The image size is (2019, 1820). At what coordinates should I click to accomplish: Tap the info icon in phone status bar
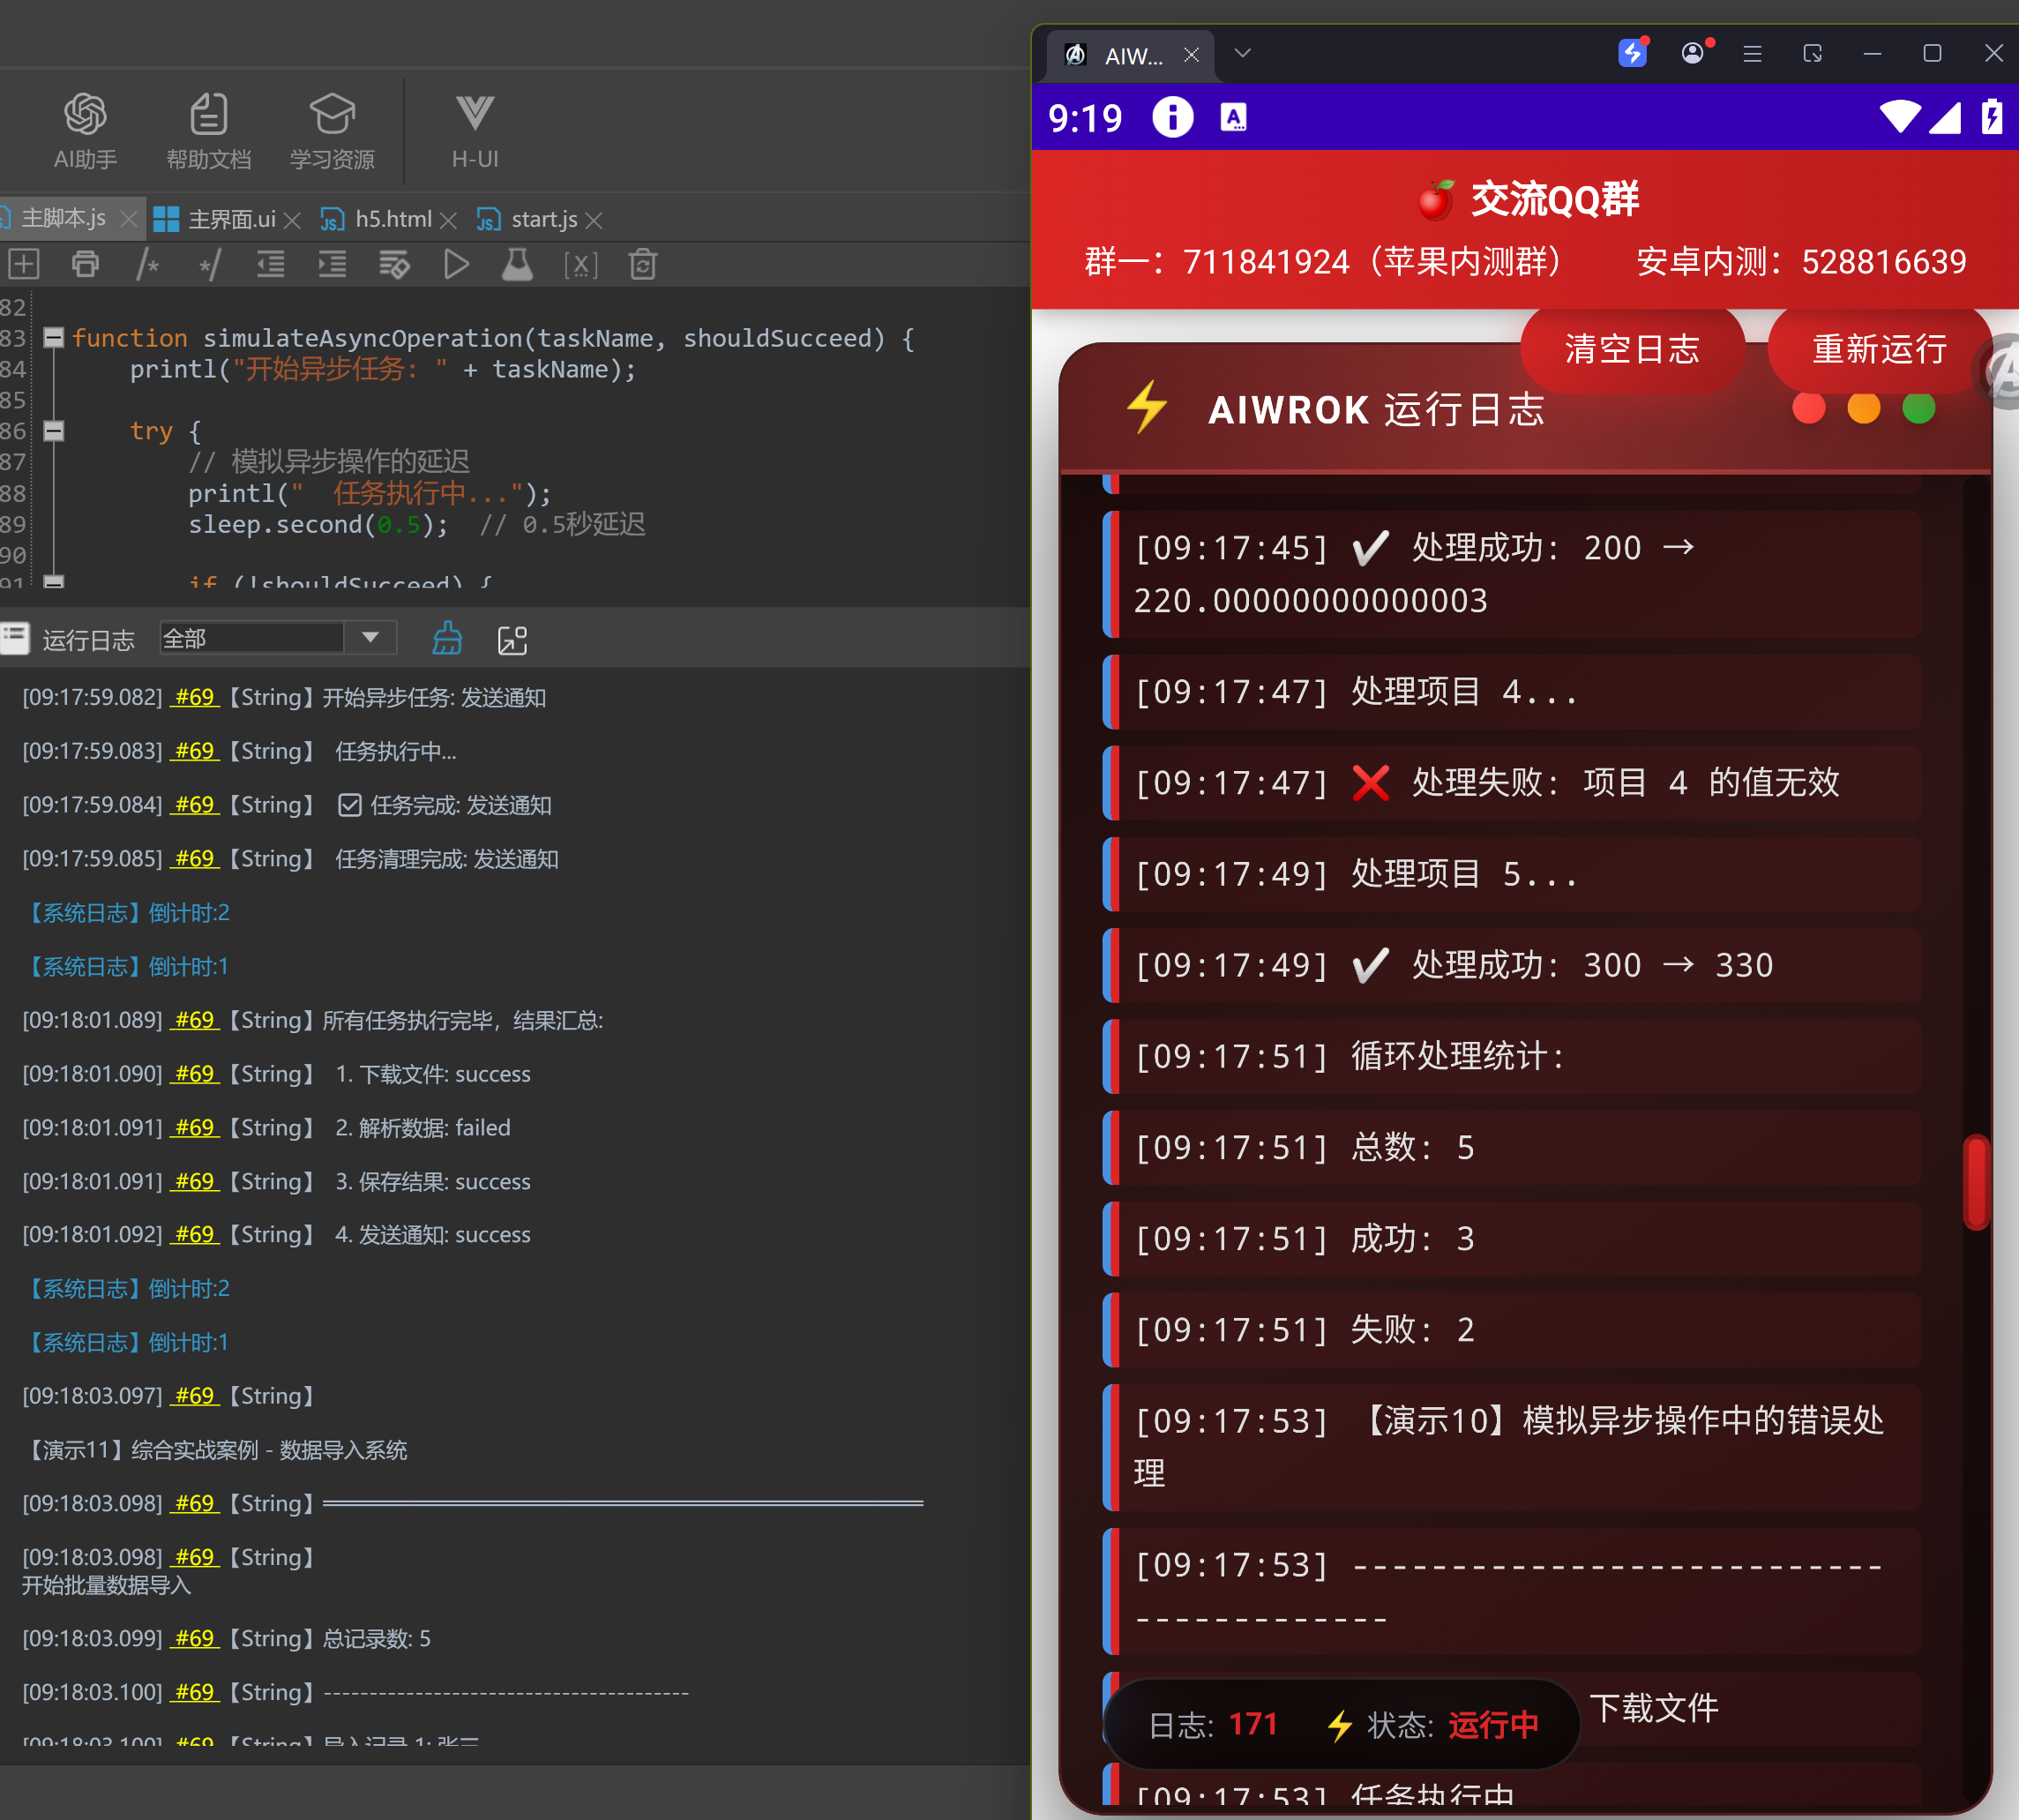[1172, 117]
